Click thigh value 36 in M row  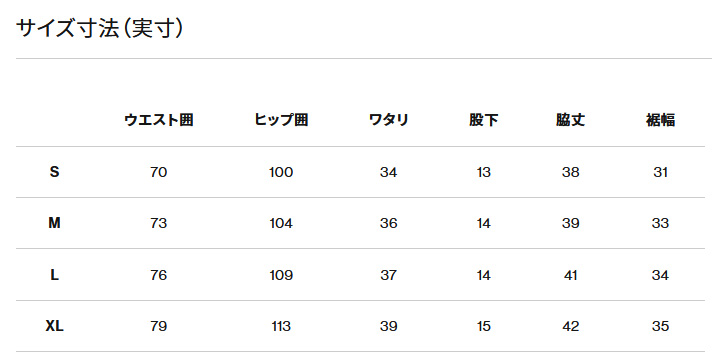(x=389, y=223)
